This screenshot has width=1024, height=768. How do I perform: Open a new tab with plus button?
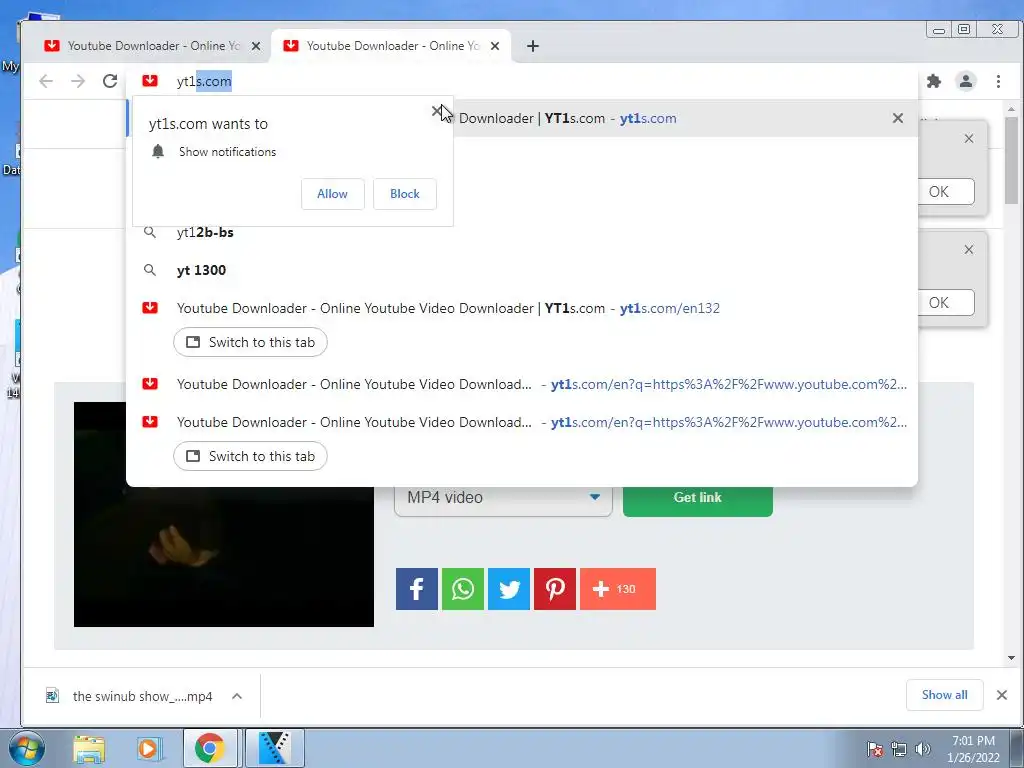coord(533,46)
